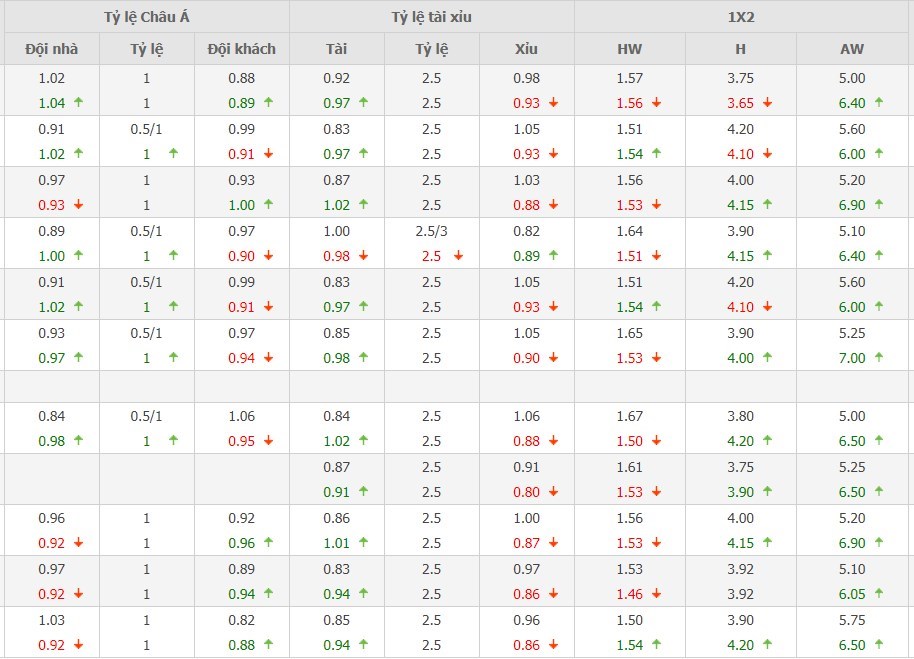Select the Tỷ lệ Châu Á header tab

coord(146,17)
